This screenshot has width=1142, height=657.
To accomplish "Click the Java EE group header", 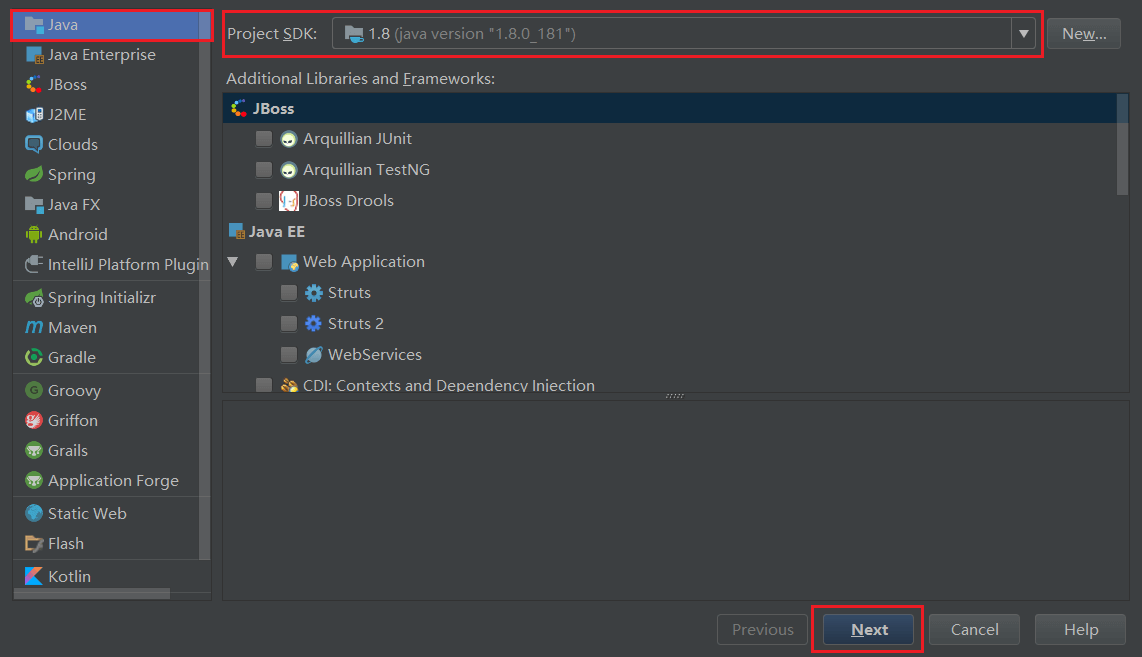I will tap(277, 232).
